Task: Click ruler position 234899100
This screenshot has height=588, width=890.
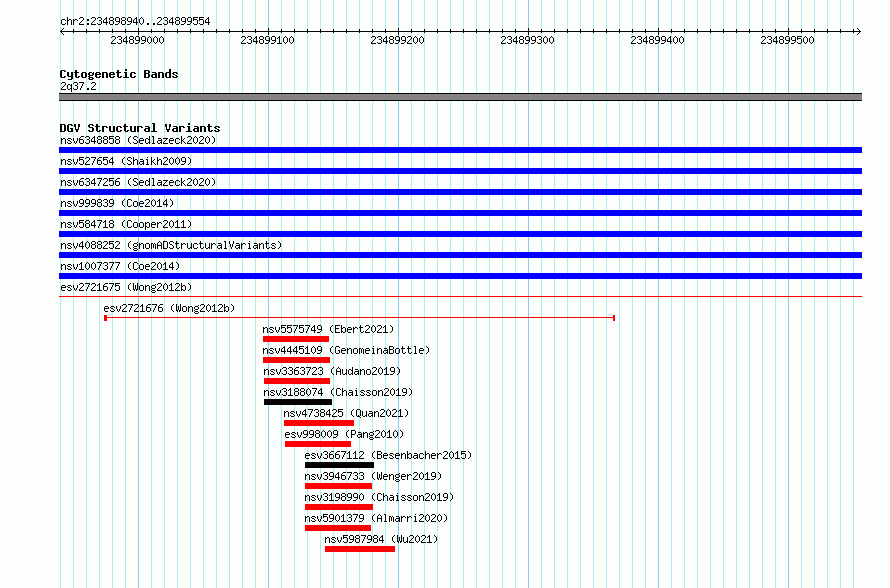Action: (x=267, y=40)
